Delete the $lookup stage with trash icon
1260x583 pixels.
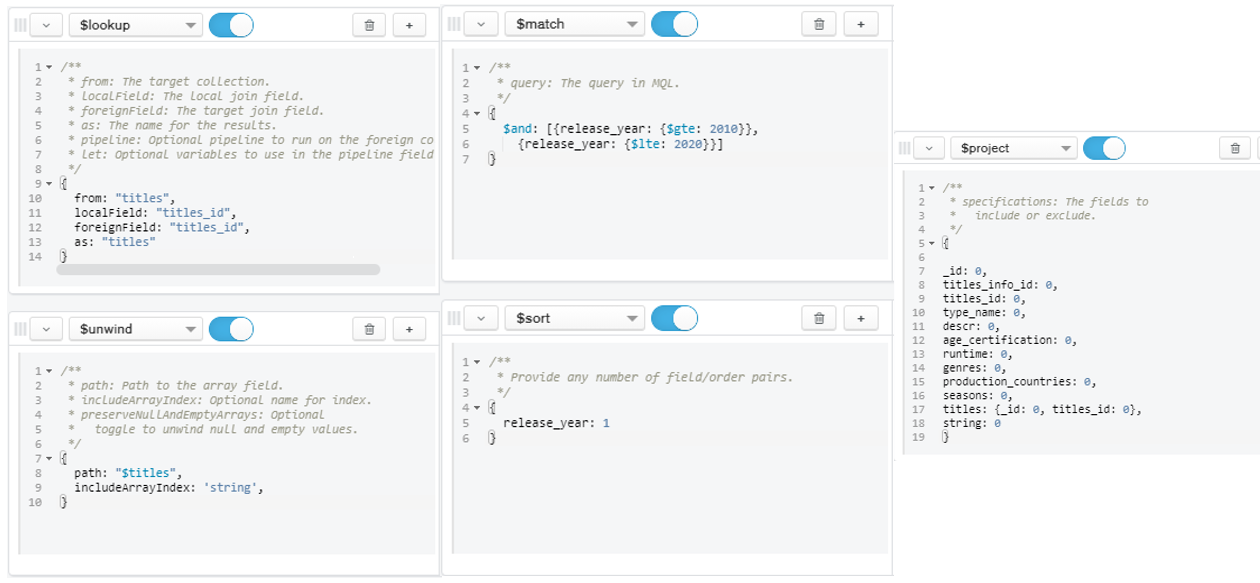tap(369, 25)
